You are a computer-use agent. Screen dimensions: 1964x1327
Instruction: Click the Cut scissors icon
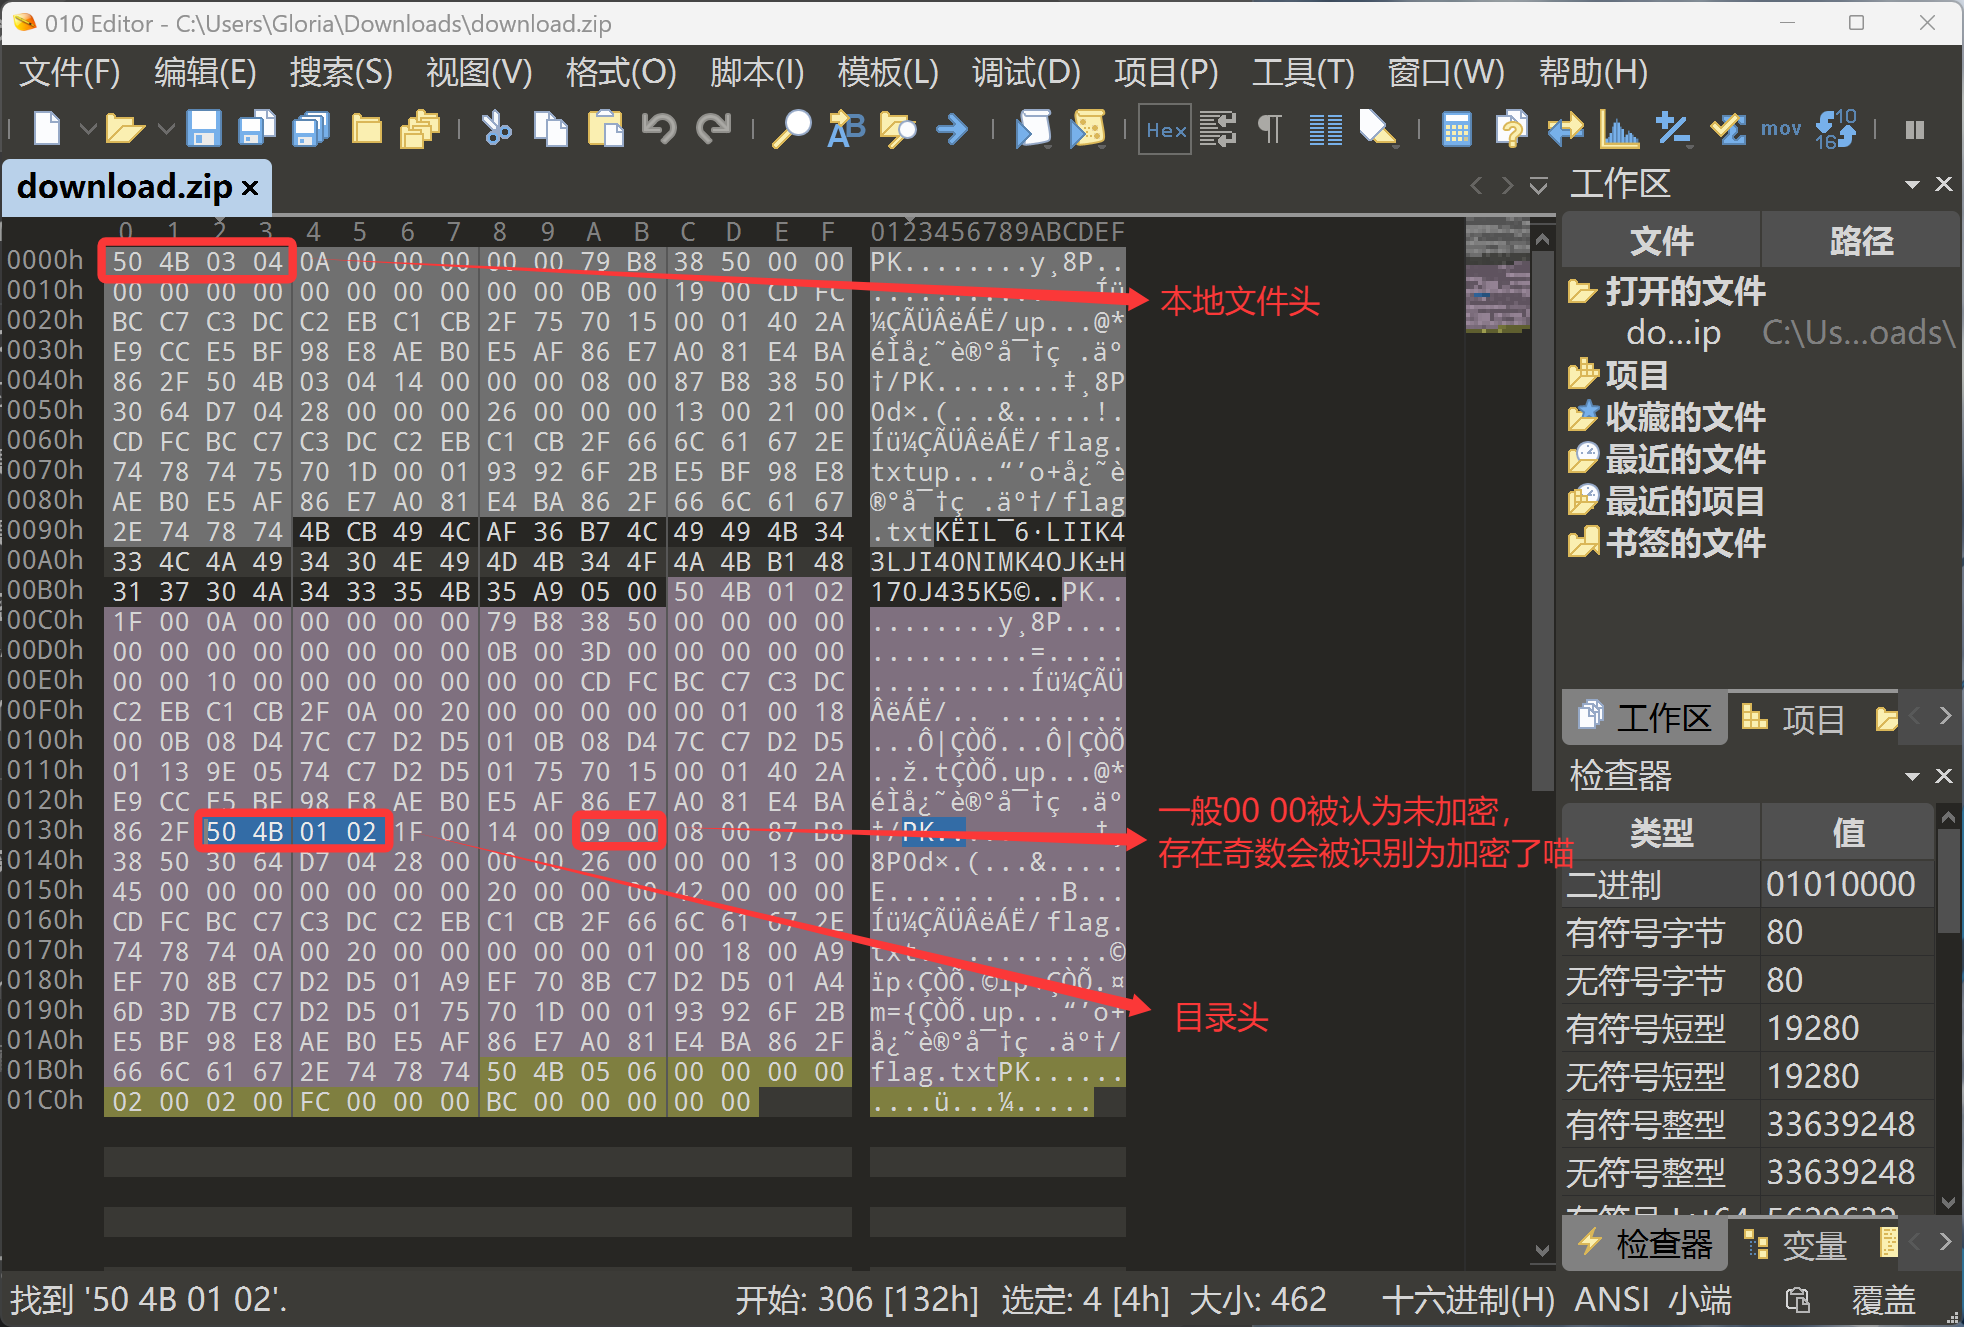[496, 129]
